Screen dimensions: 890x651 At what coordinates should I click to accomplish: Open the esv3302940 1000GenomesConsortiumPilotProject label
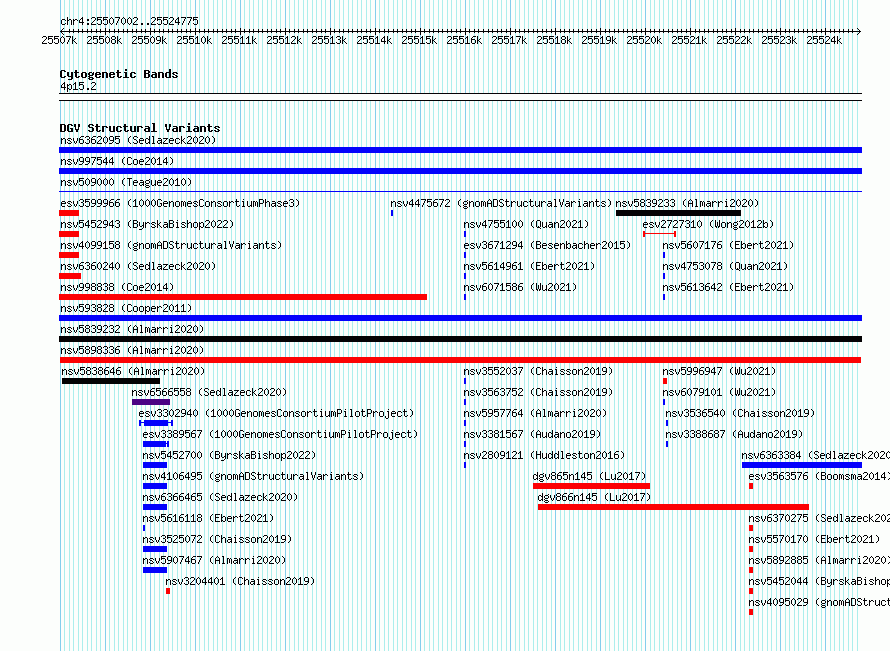276,413
